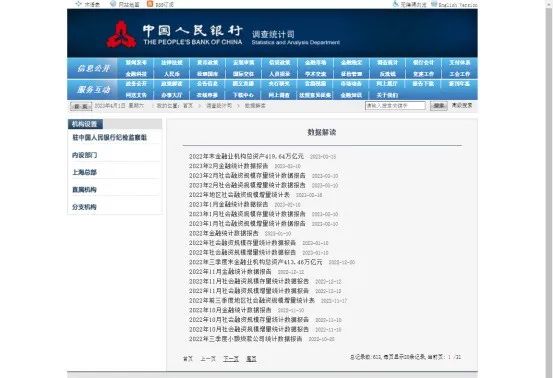Click the 信息公开 section header
The image size is (553, 378).
93,68
